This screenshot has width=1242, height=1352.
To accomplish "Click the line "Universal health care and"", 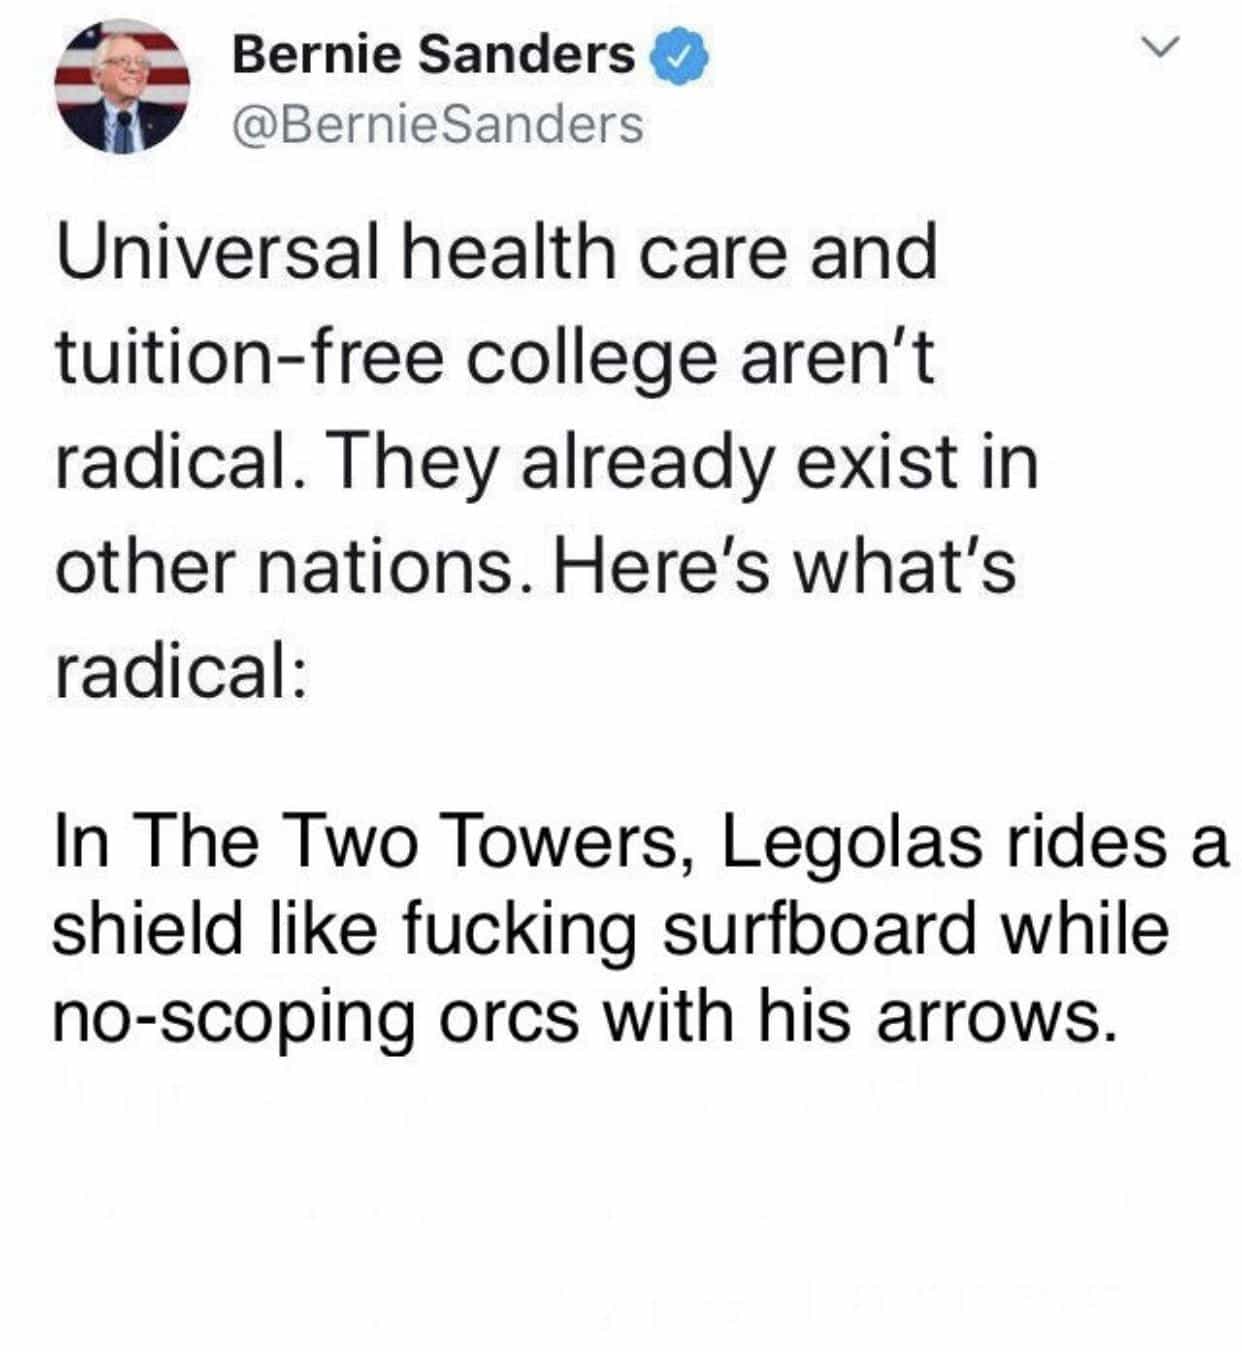I will click(x=496, y=251).
